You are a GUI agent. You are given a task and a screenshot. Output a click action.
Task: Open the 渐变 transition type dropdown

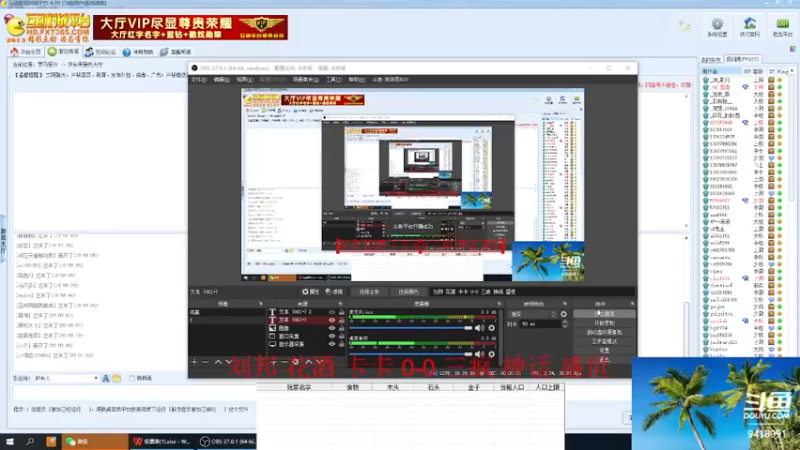pyautogui.click(x=532, y=314)
